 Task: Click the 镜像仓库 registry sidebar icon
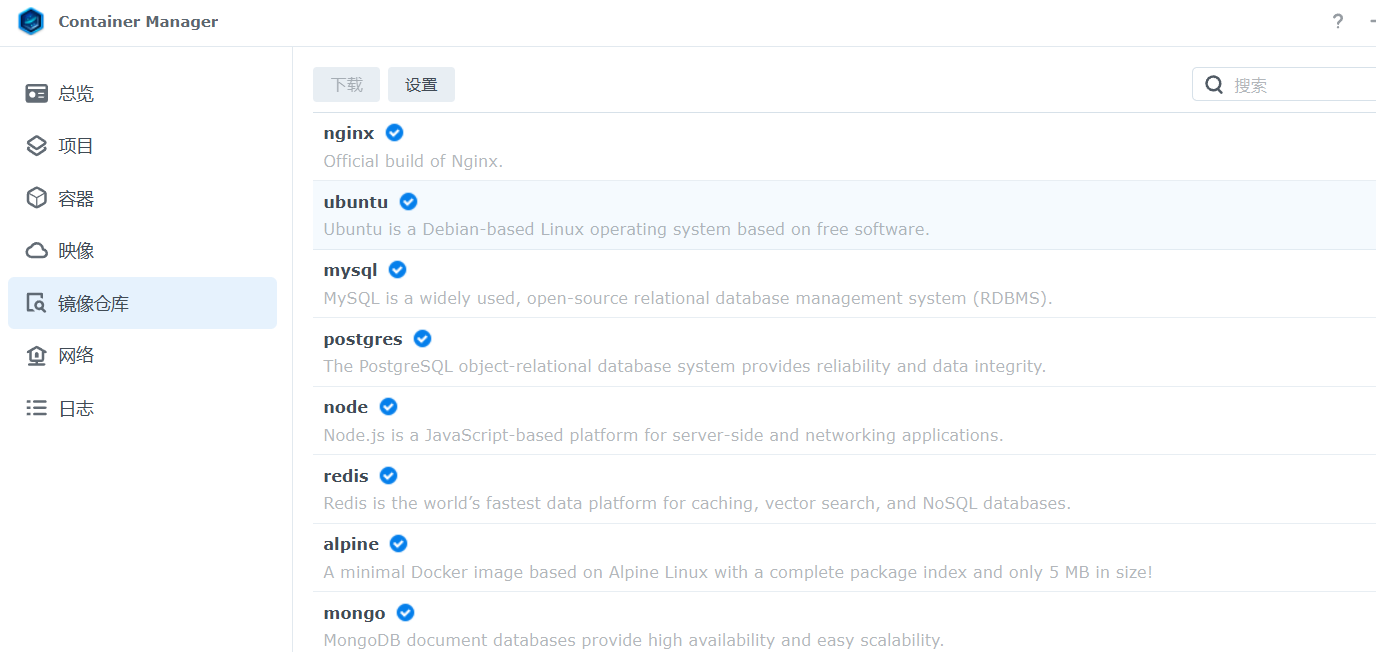tap(37, 303)
